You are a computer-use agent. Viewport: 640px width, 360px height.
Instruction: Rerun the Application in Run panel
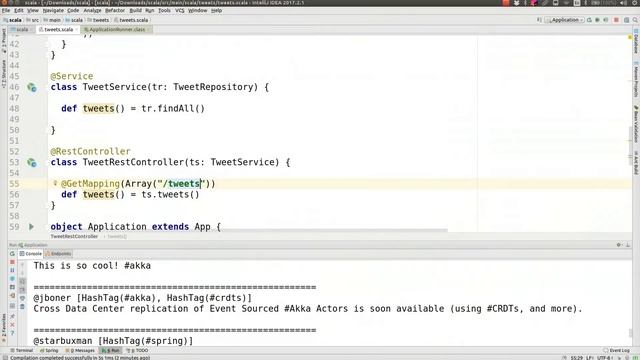[x=12, y=254]
